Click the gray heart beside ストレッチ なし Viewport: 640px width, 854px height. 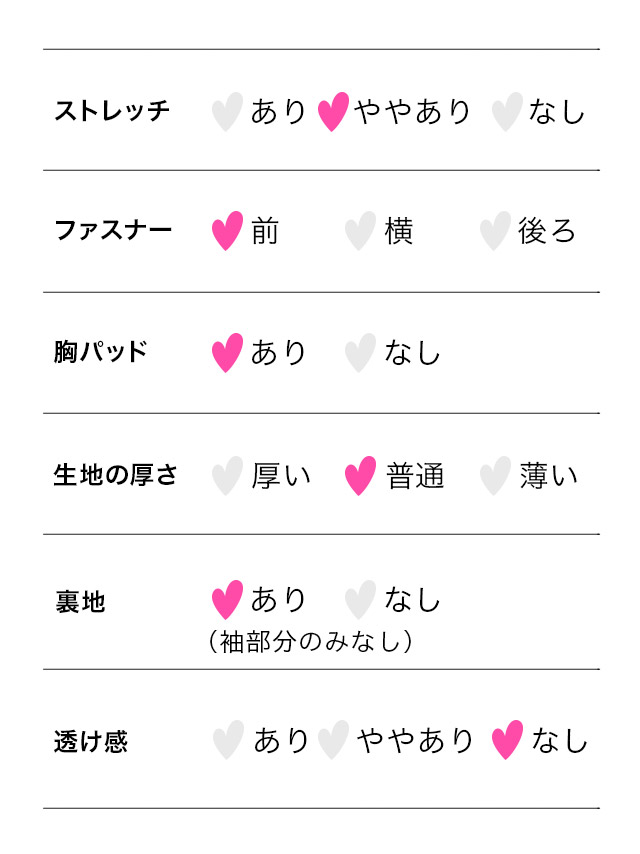[507, 111]
